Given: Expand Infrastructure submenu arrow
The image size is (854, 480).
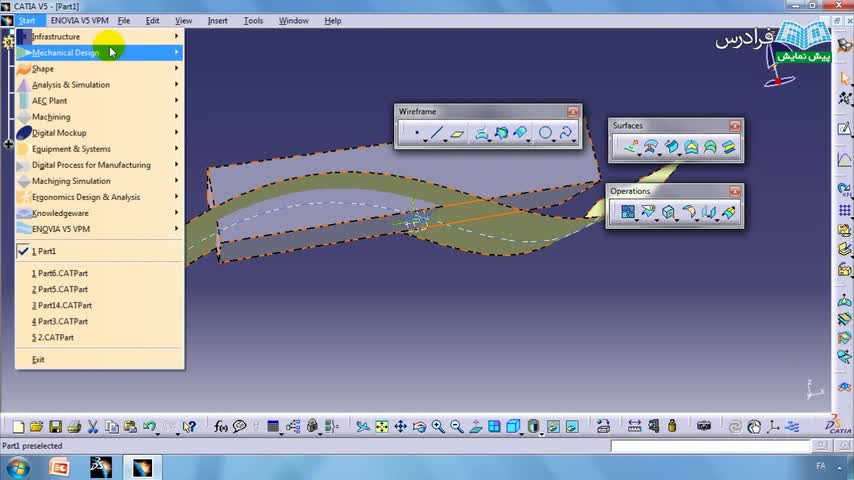Looking at the screenshot, I should [x=176, y=36].
